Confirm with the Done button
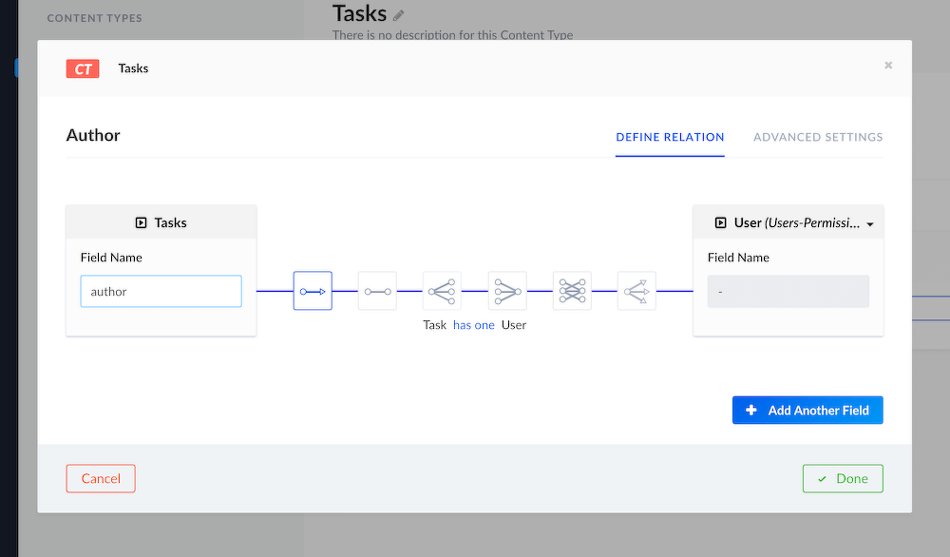Image resolution: width=950 pixels, height=557 pixels. pyautogui.click(x=842, y=478)
